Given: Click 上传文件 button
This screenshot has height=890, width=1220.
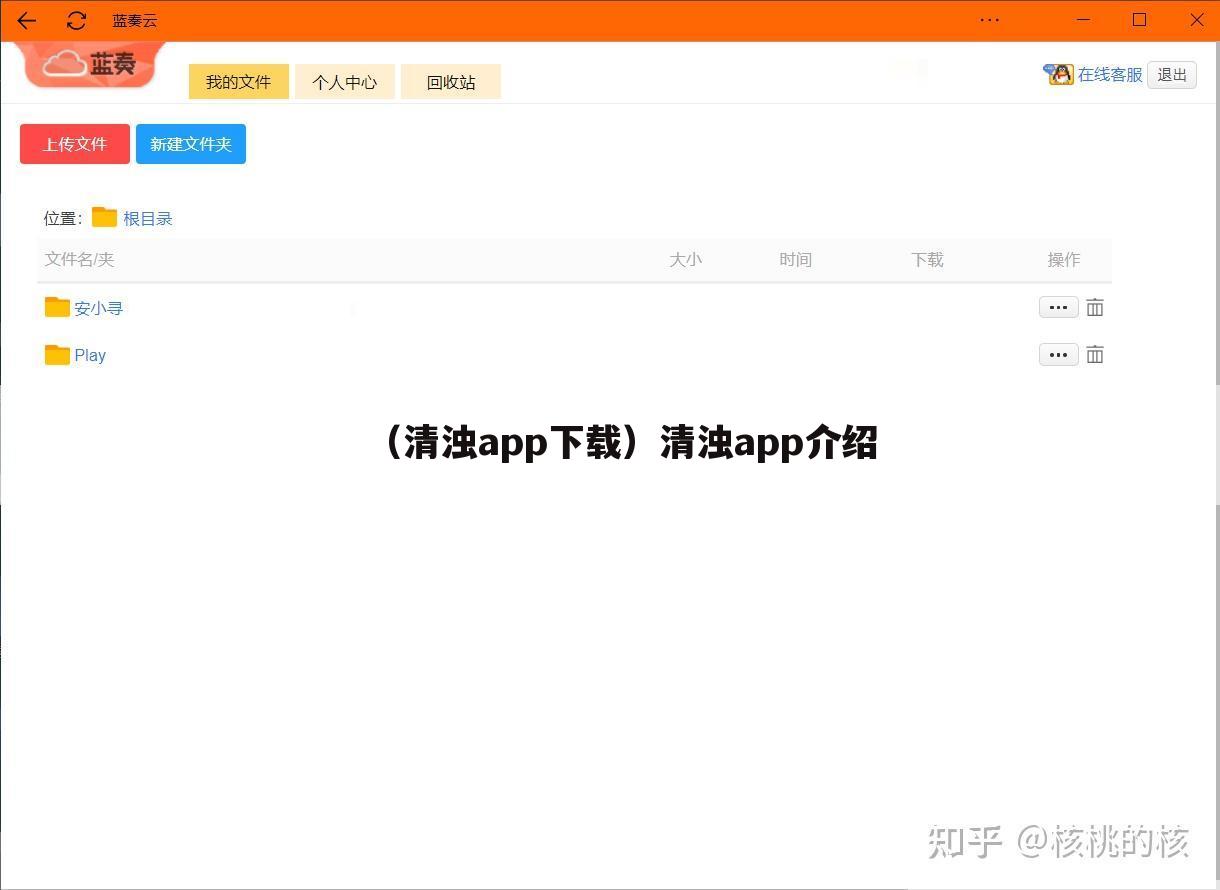Looking at the screenshot, I should pyautogui.click(x=75, y=144).
